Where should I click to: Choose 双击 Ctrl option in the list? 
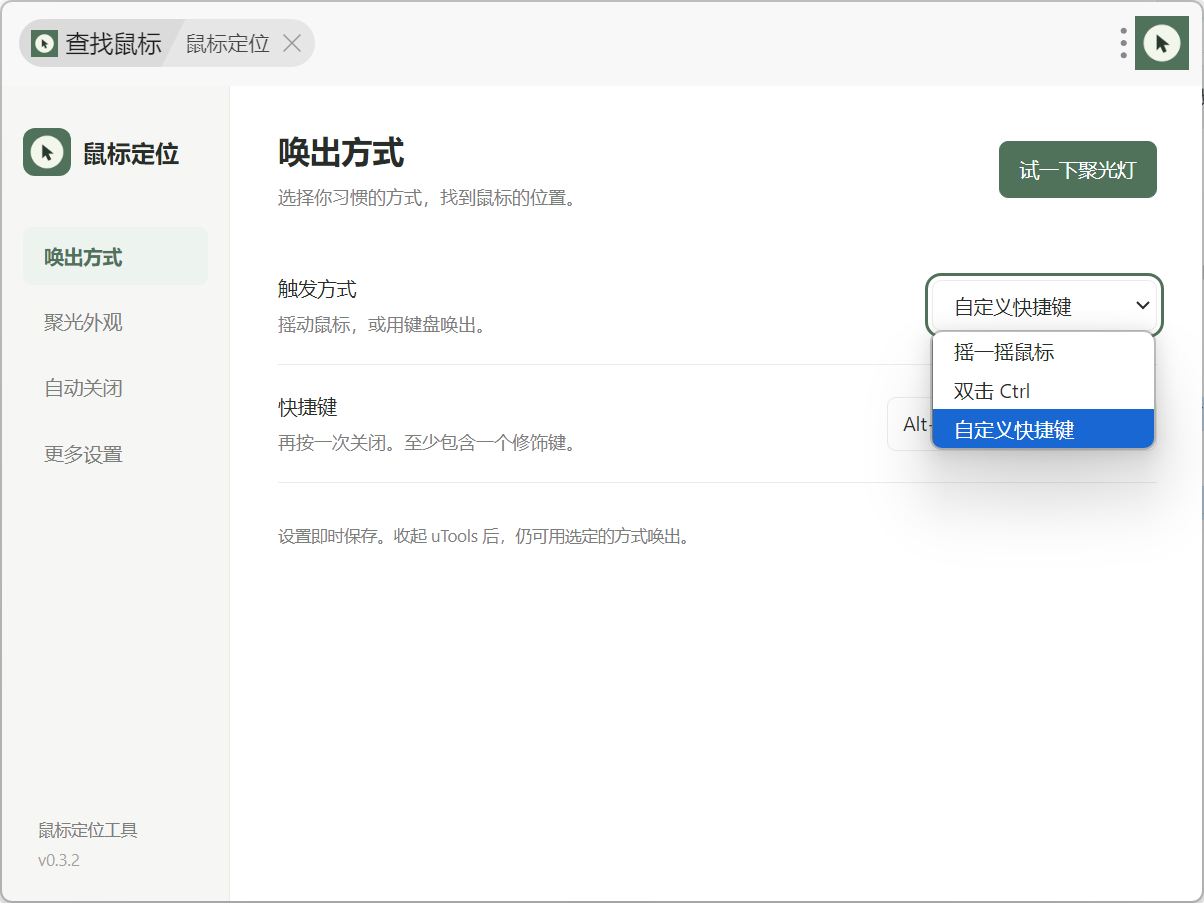1043,391
